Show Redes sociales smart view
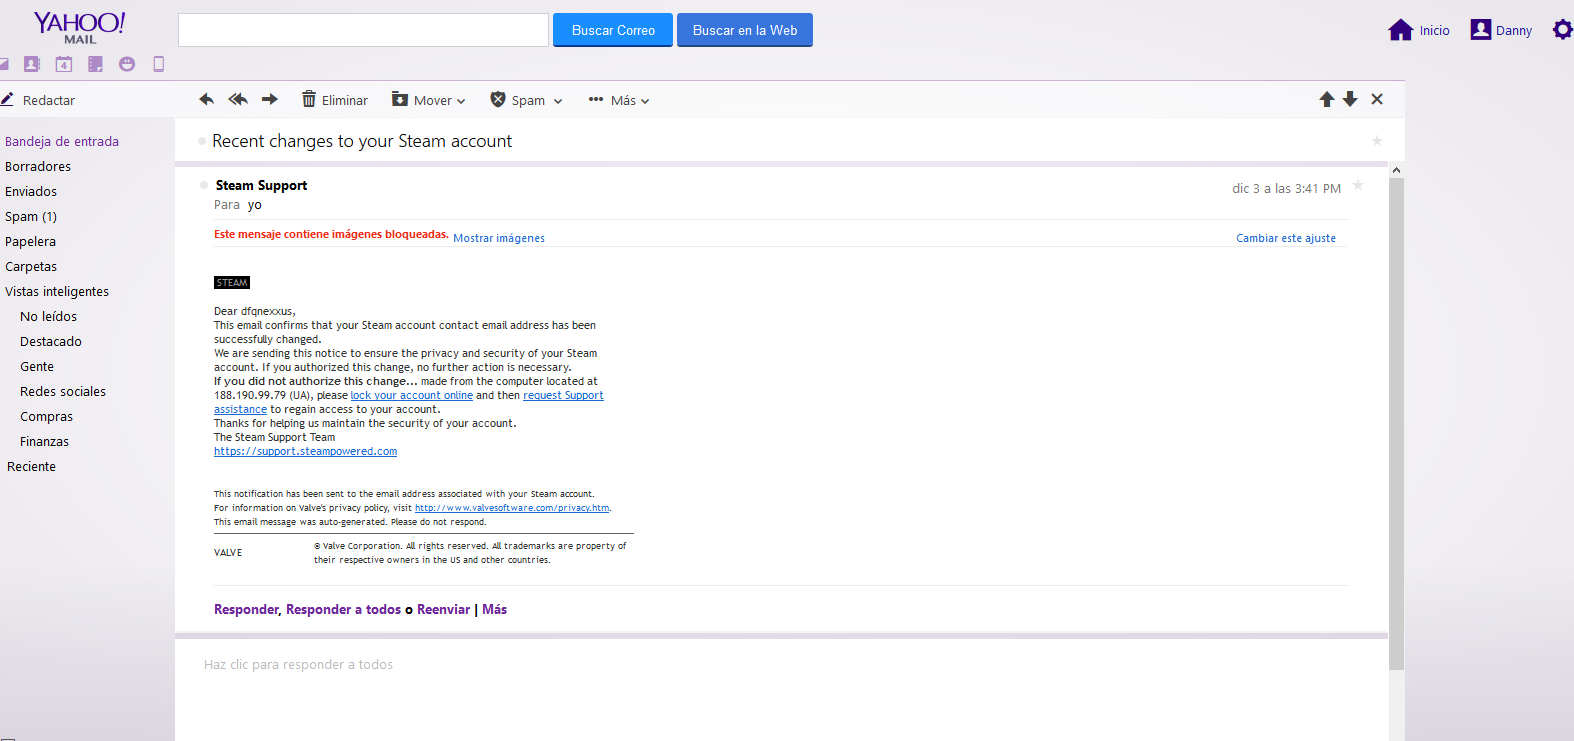The width and height of the screenshot is (1574, 741). pos(63,391)
